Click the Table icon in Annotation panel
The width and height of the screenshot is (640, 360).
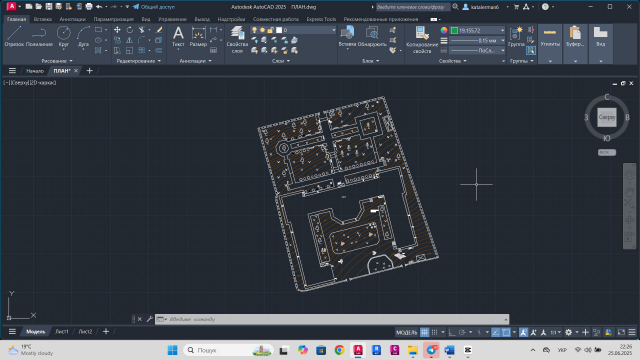213,50
